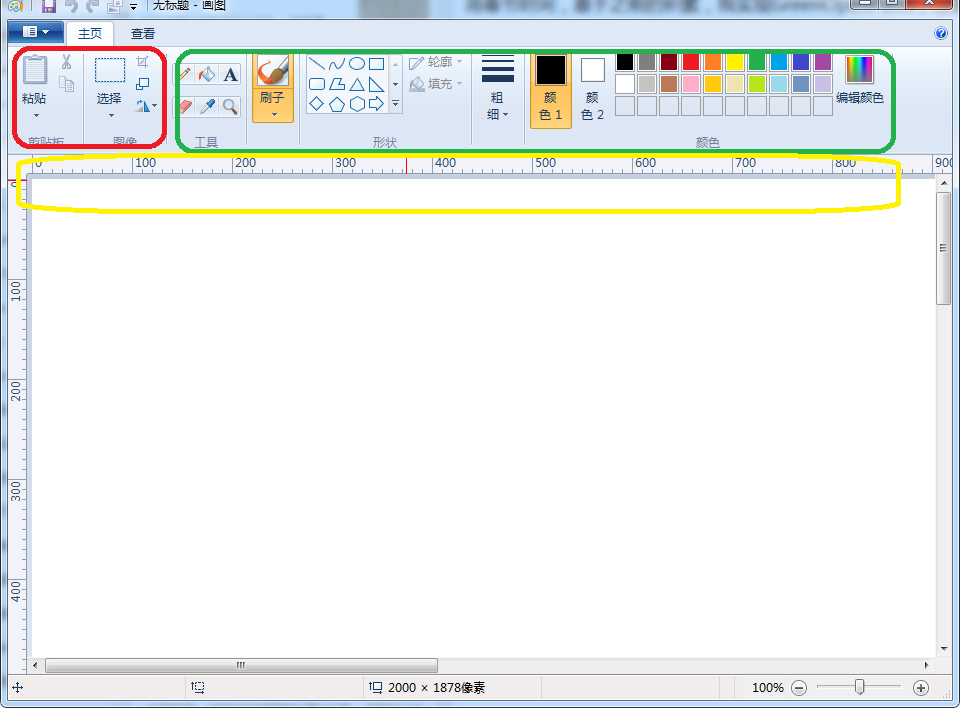The image size is (978, 722).
Task: Click the horizontal scrollbar right arrow
Action: [x=926, y=665]
